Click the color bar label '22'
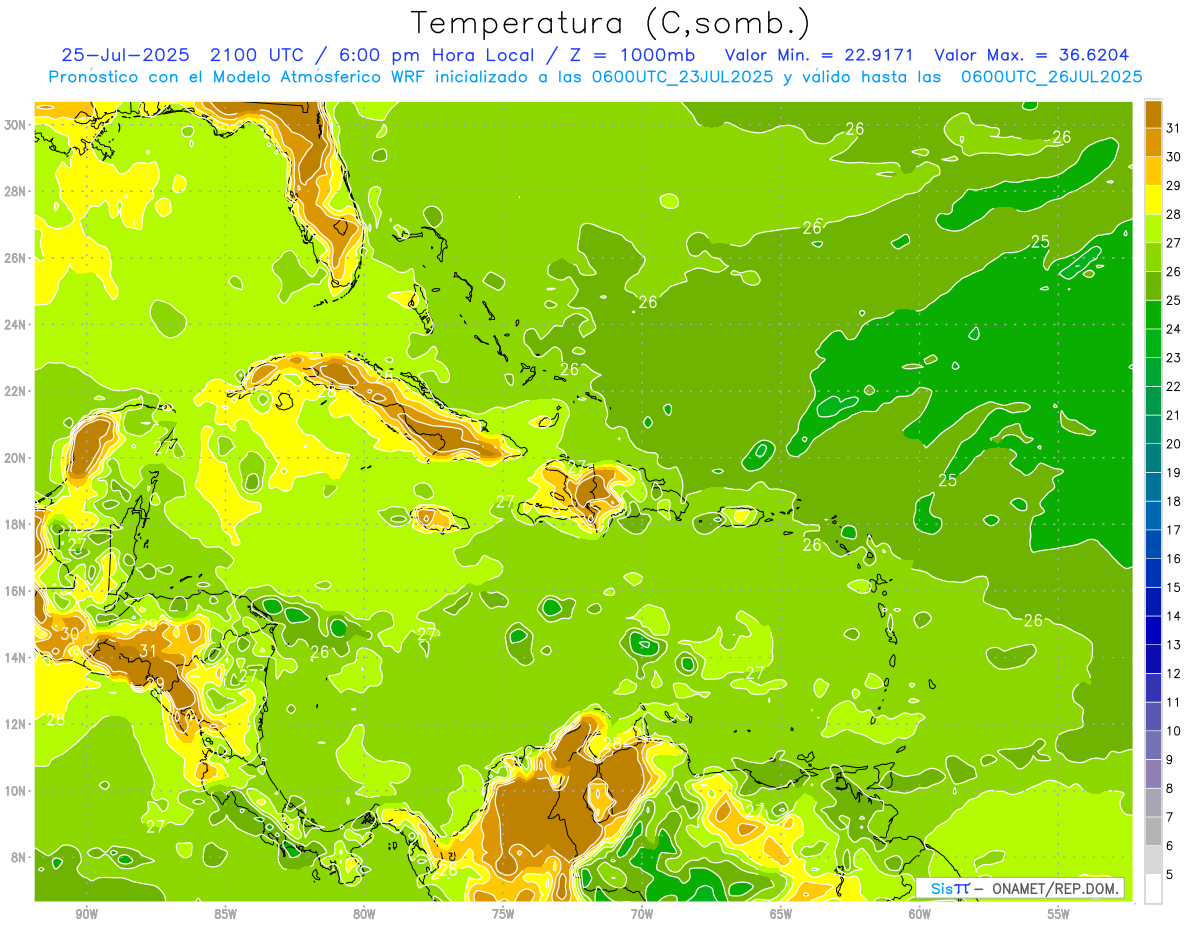 (1174, 387)
